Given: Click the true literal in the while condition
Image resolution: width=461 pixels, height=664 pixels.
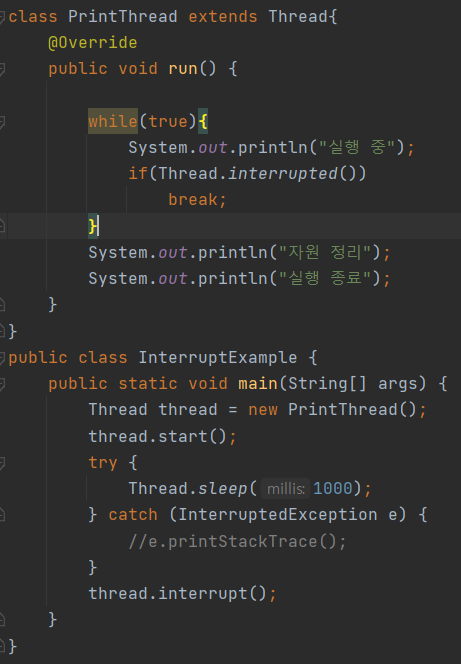Looking at the screenshot, I should tap(168, 122).
